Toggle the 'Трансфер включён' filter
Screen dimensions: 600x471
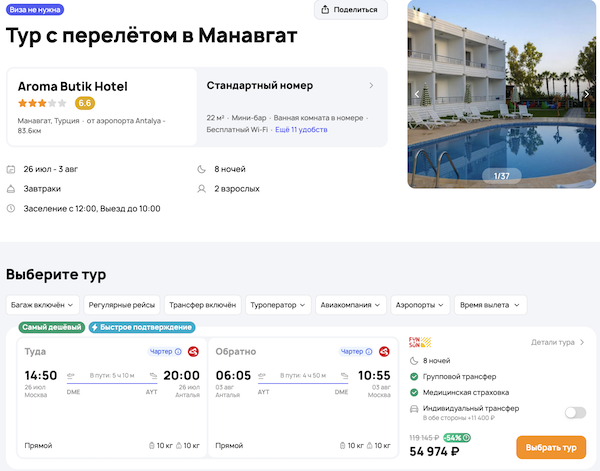(x=202, y=304)
